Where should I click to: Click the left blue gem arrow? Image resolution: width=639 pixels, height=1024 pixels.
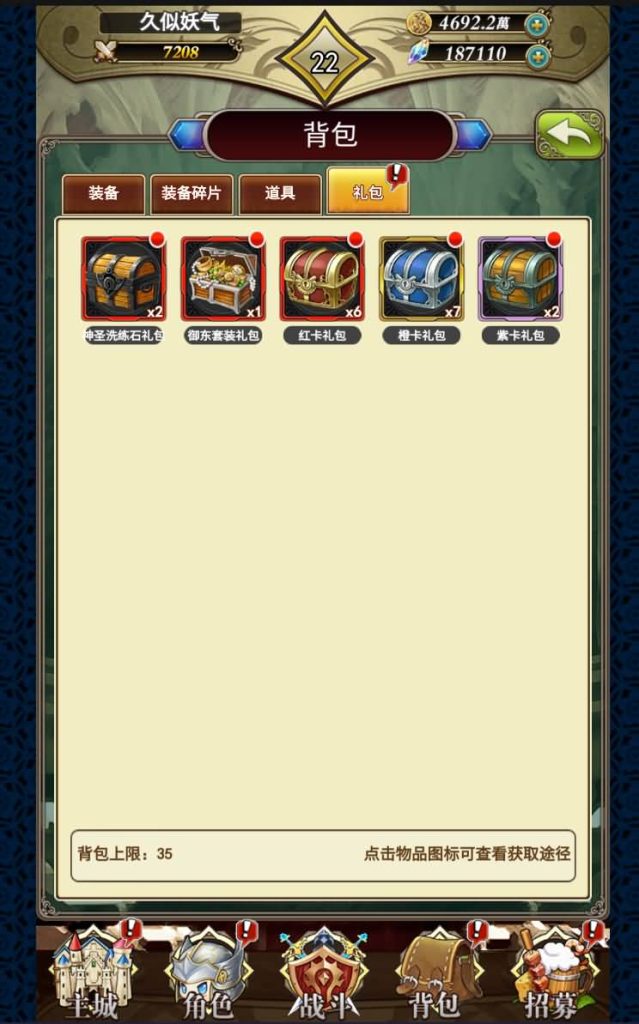[x=188, y=135]
